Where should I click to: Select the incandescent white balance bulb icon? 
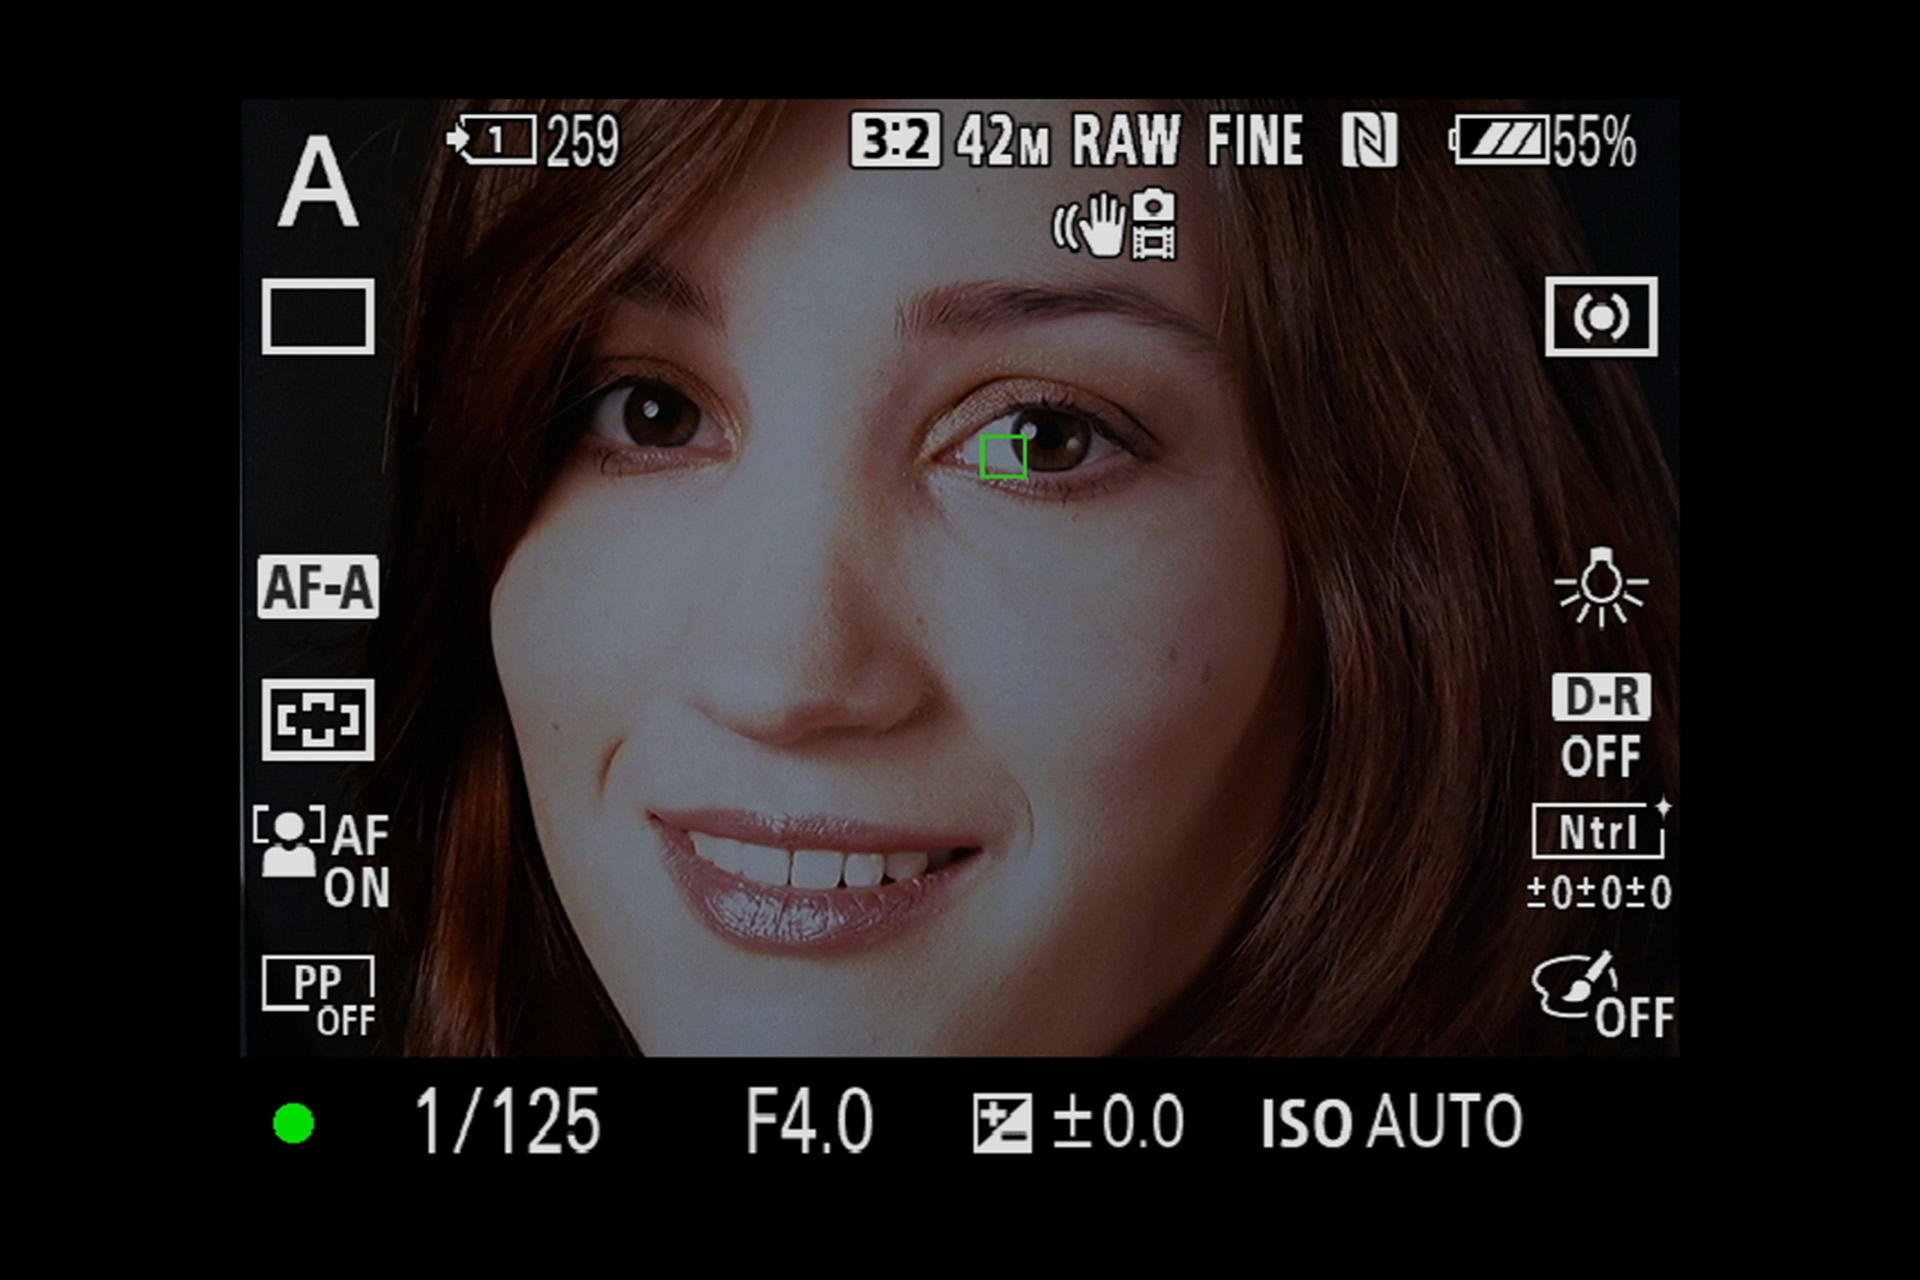pyautogui.click(x=1601, y=587)
